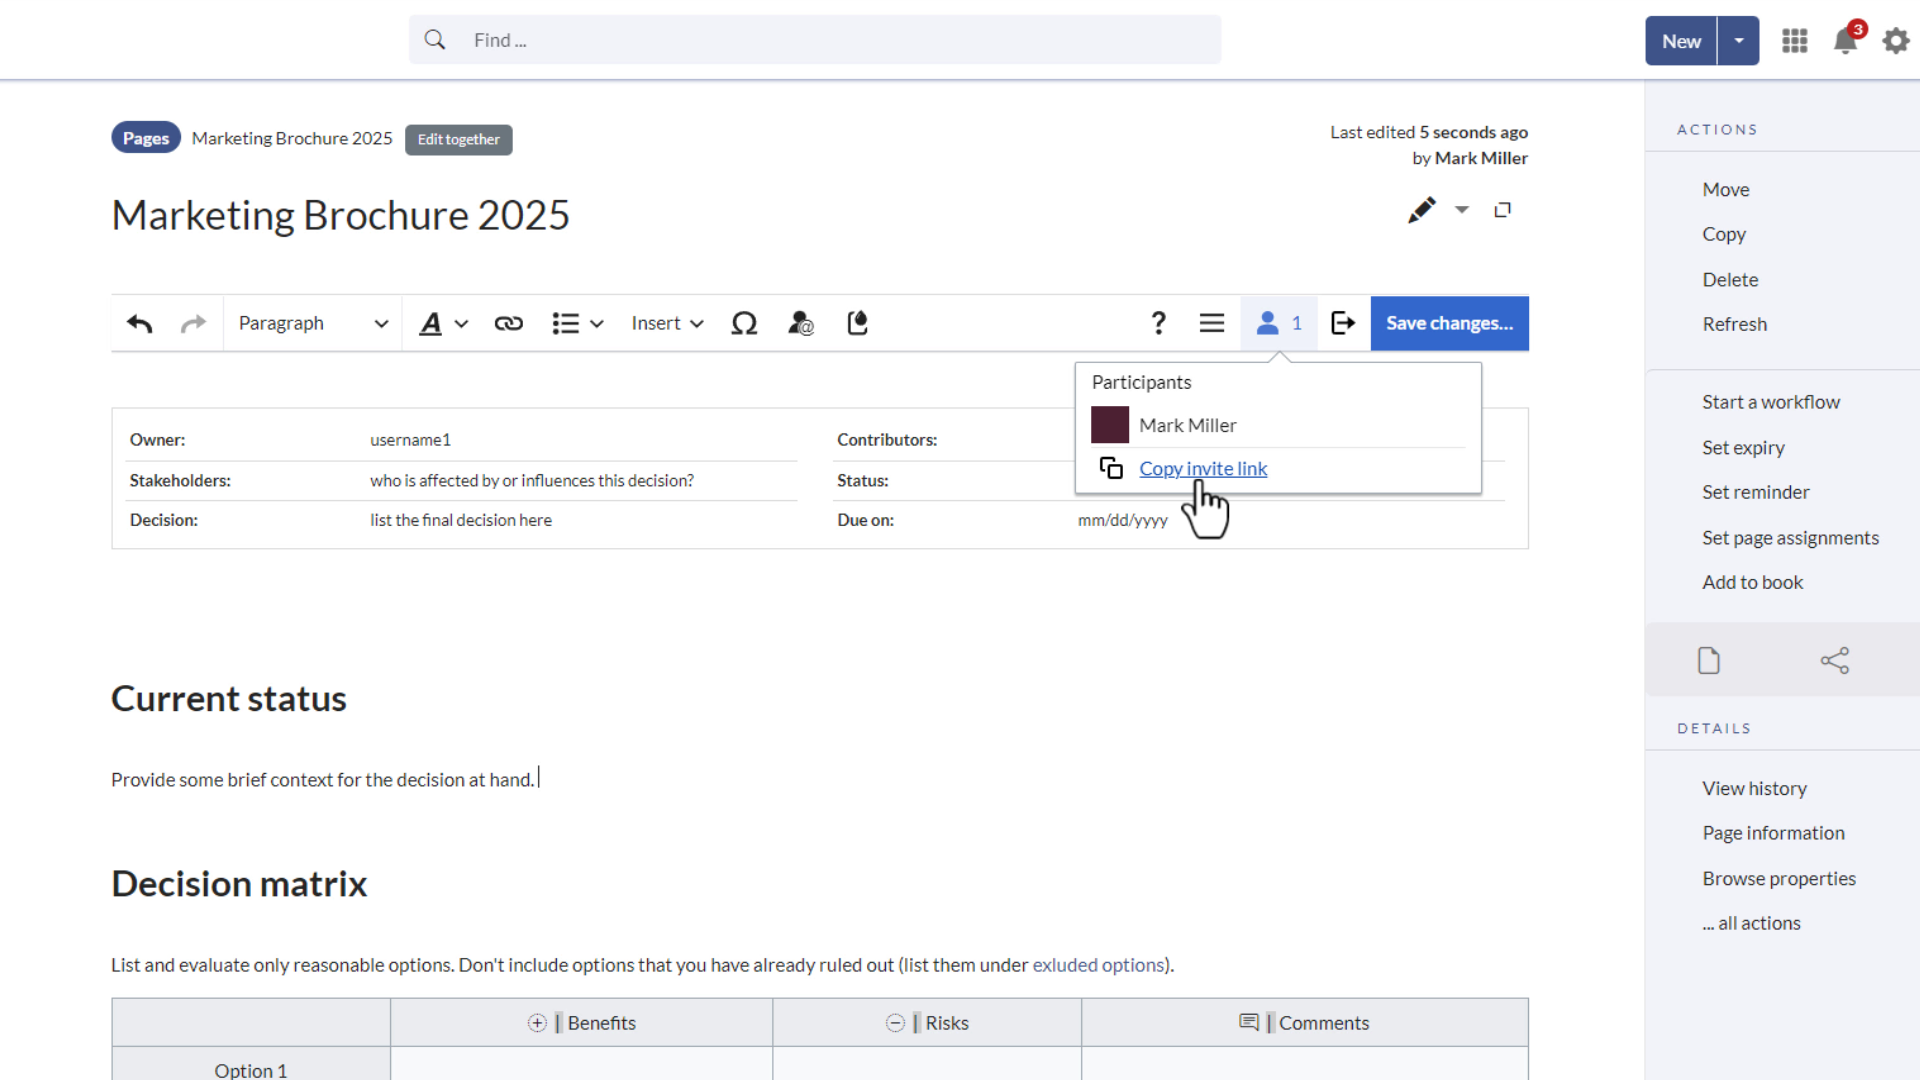The width and height of the screenshot is (1920, 1080).
Task: Click the pencil edit icon
Action: 1421,210
